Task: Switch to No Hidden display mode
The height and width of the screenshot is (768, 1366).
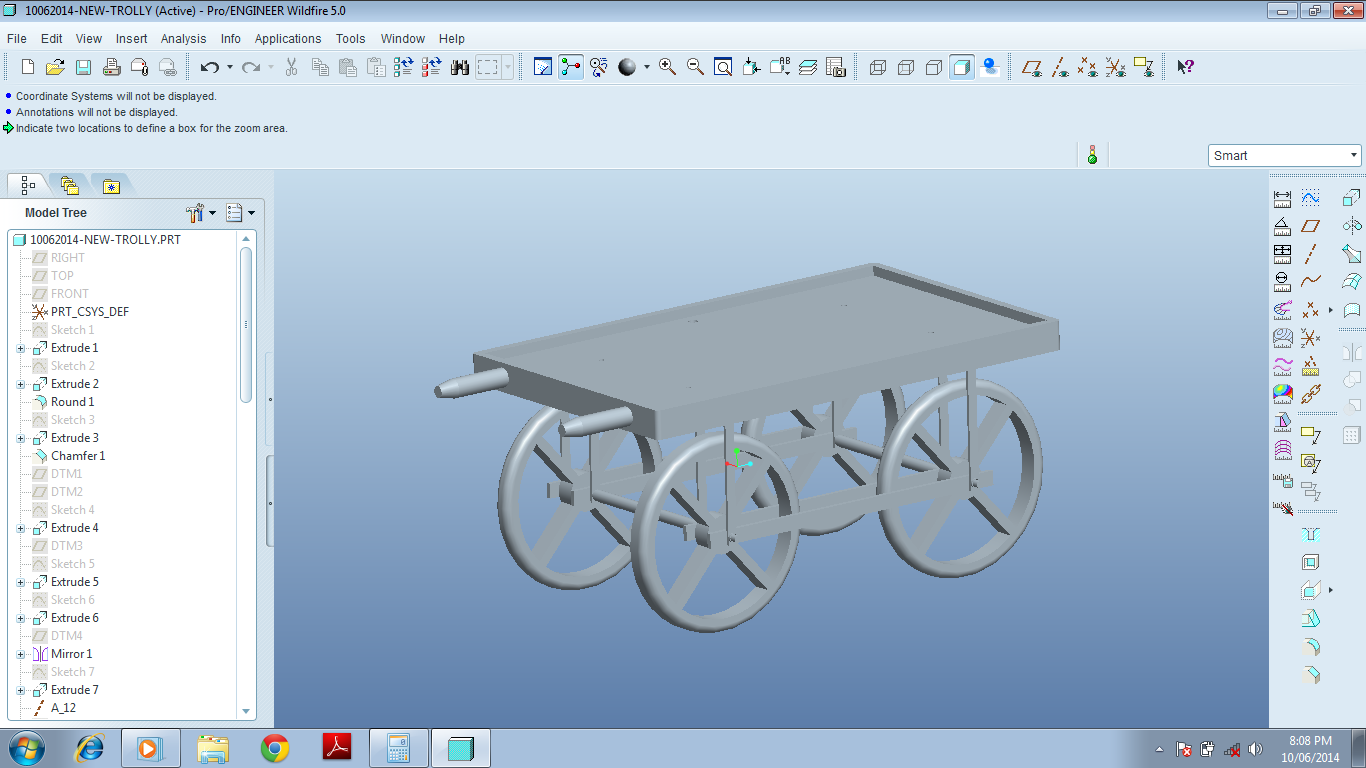Action: 934,67
